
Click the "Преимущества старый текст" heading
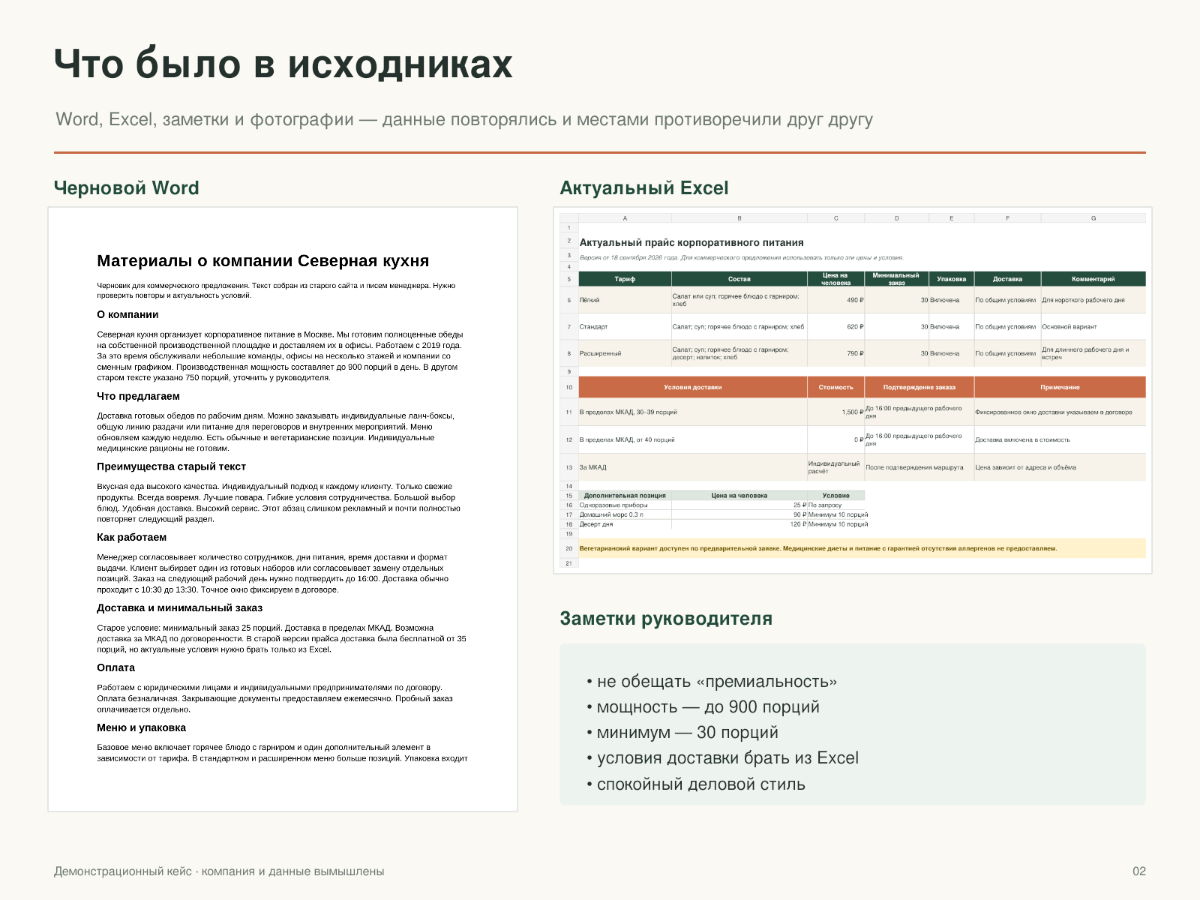tap(171, 466)
